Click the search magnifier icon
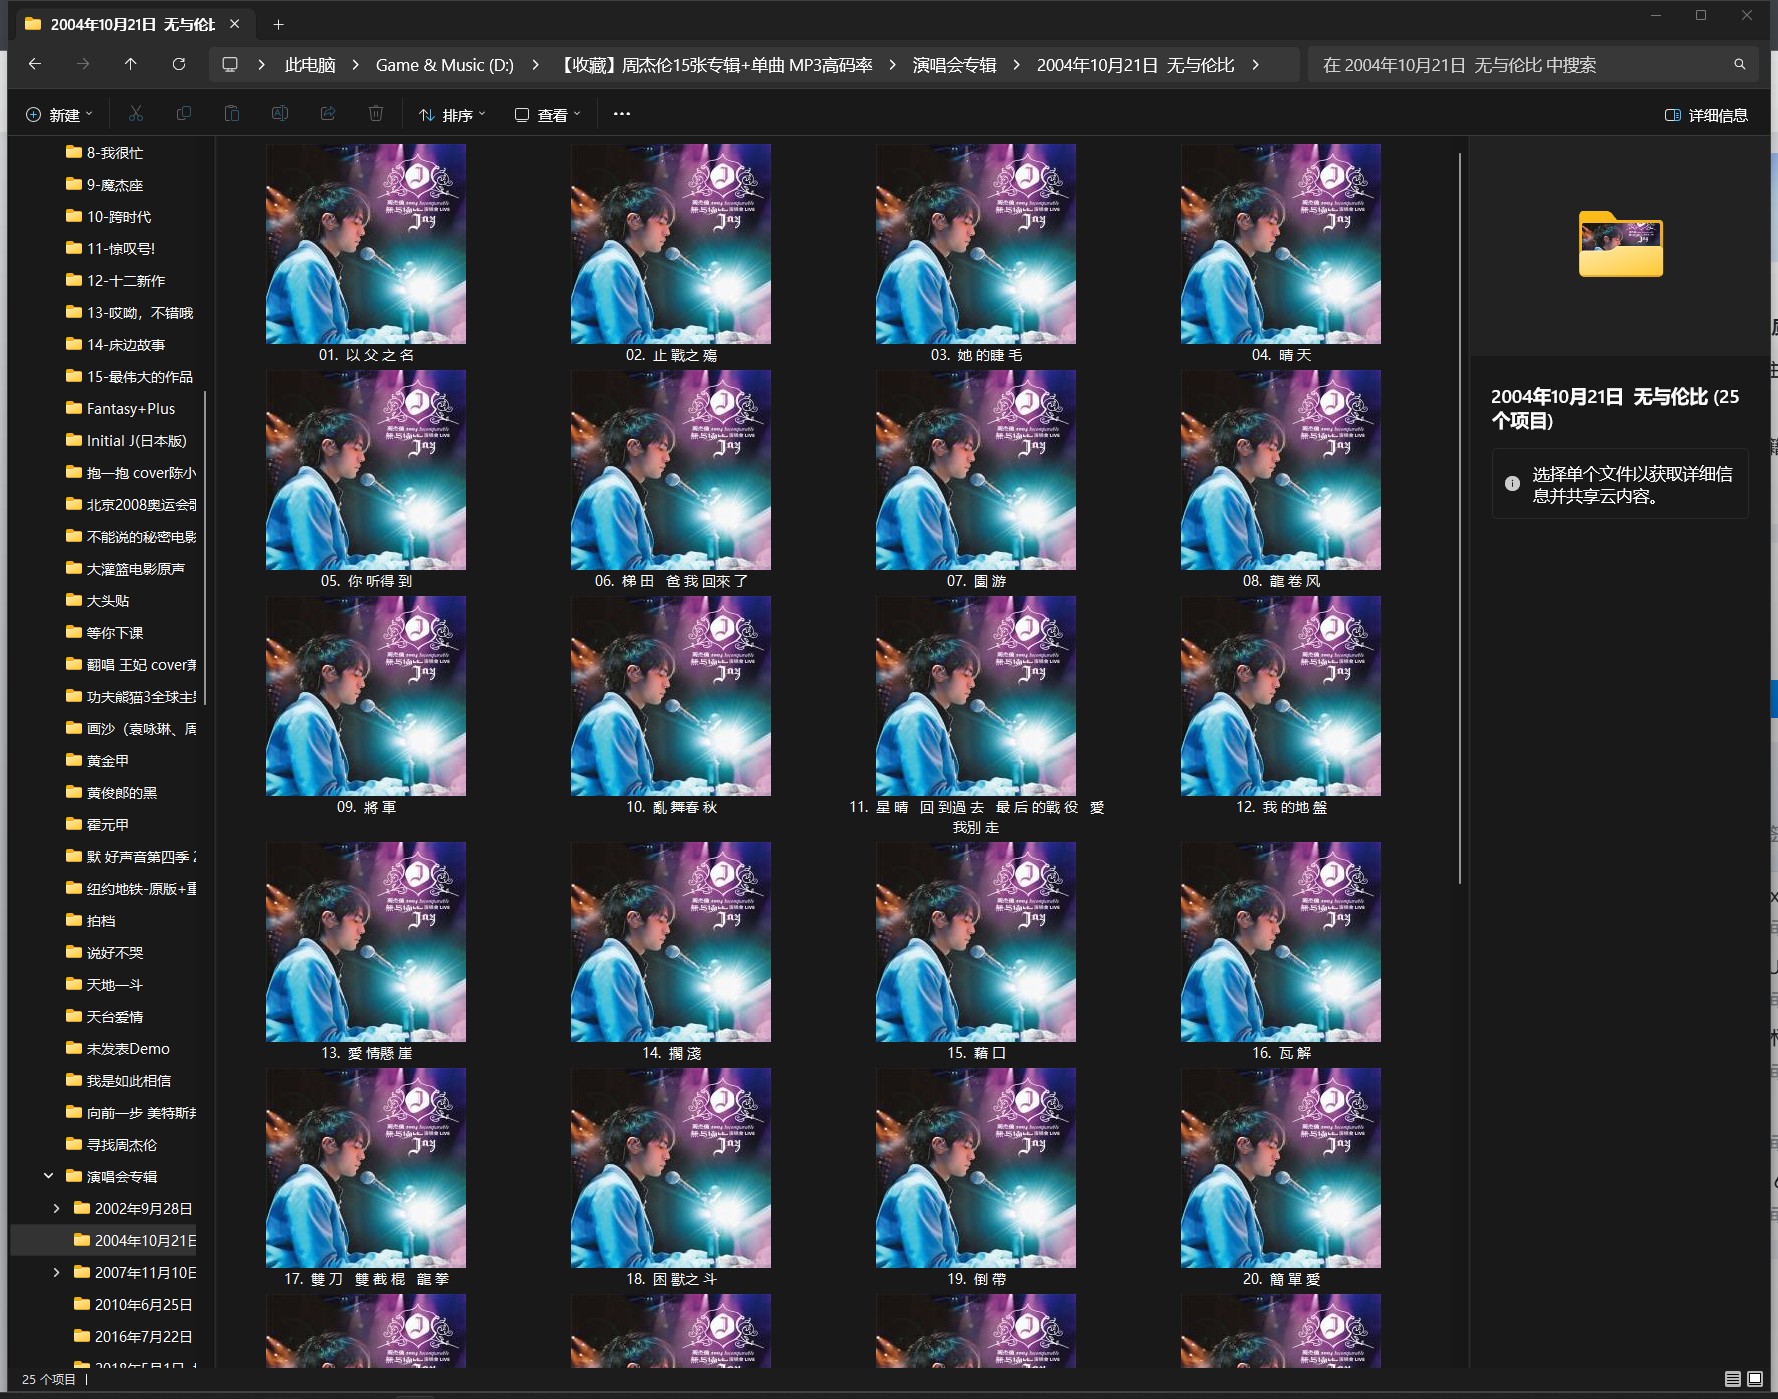This screenshot has height=1399, width=1778. (x=1740, y=65)
